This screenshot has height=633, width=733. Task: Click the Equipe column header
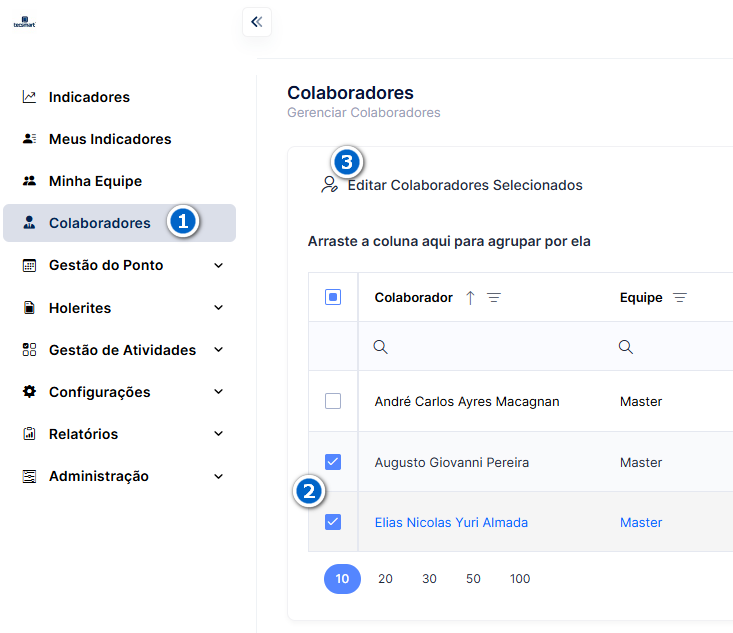641,297
